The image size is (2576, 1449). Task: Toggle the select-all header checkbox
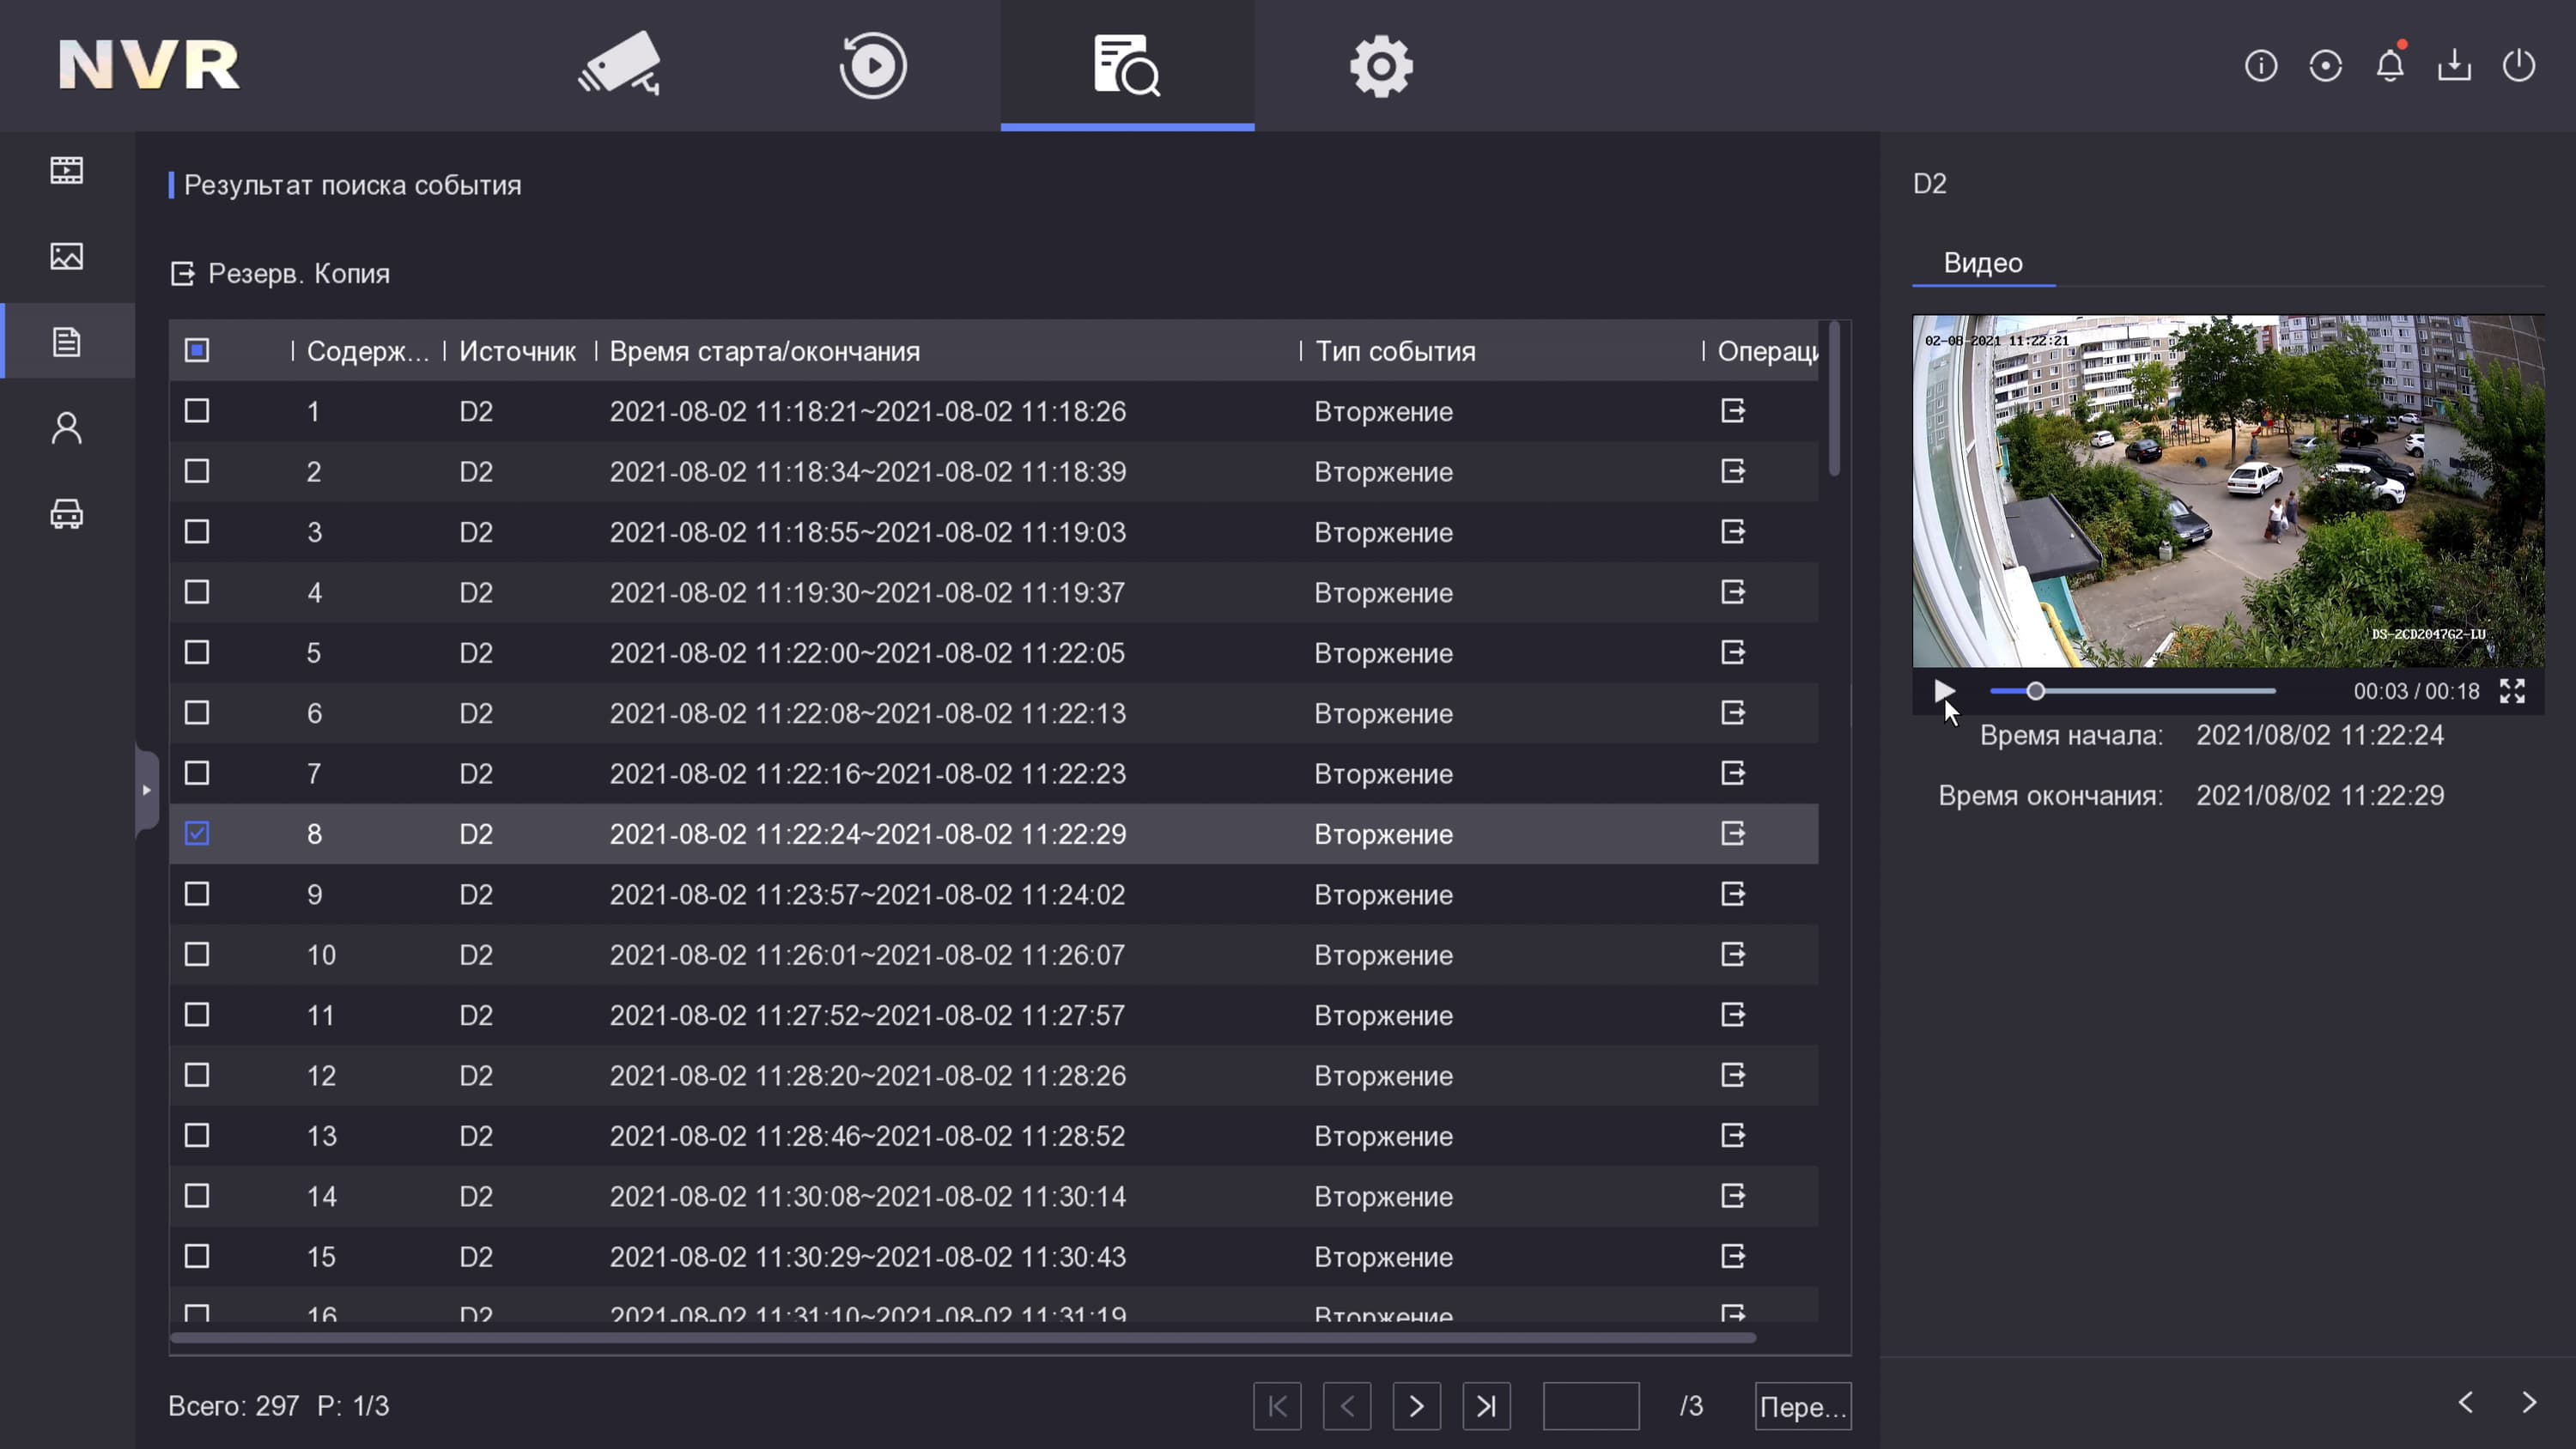pyautogui.click(x=197, y=351)
